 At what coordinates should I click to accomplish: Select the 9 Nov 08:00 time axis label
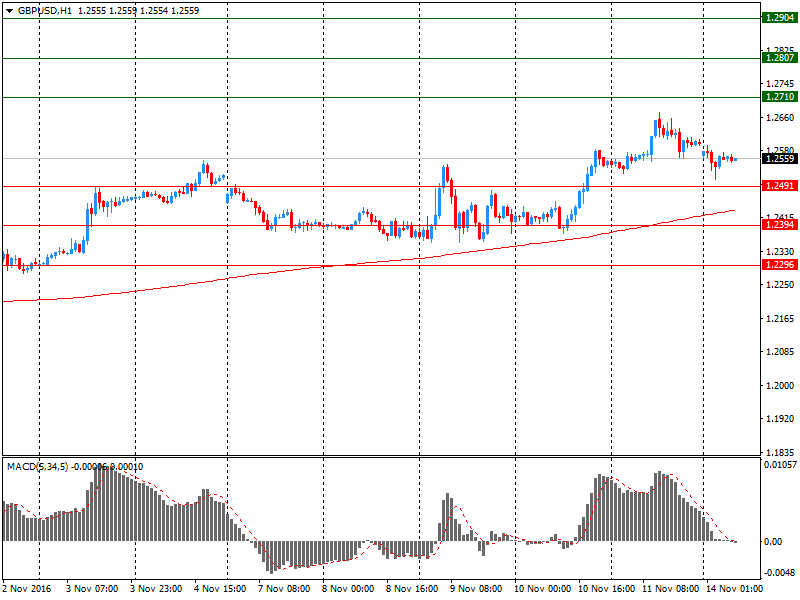point(476,589)
